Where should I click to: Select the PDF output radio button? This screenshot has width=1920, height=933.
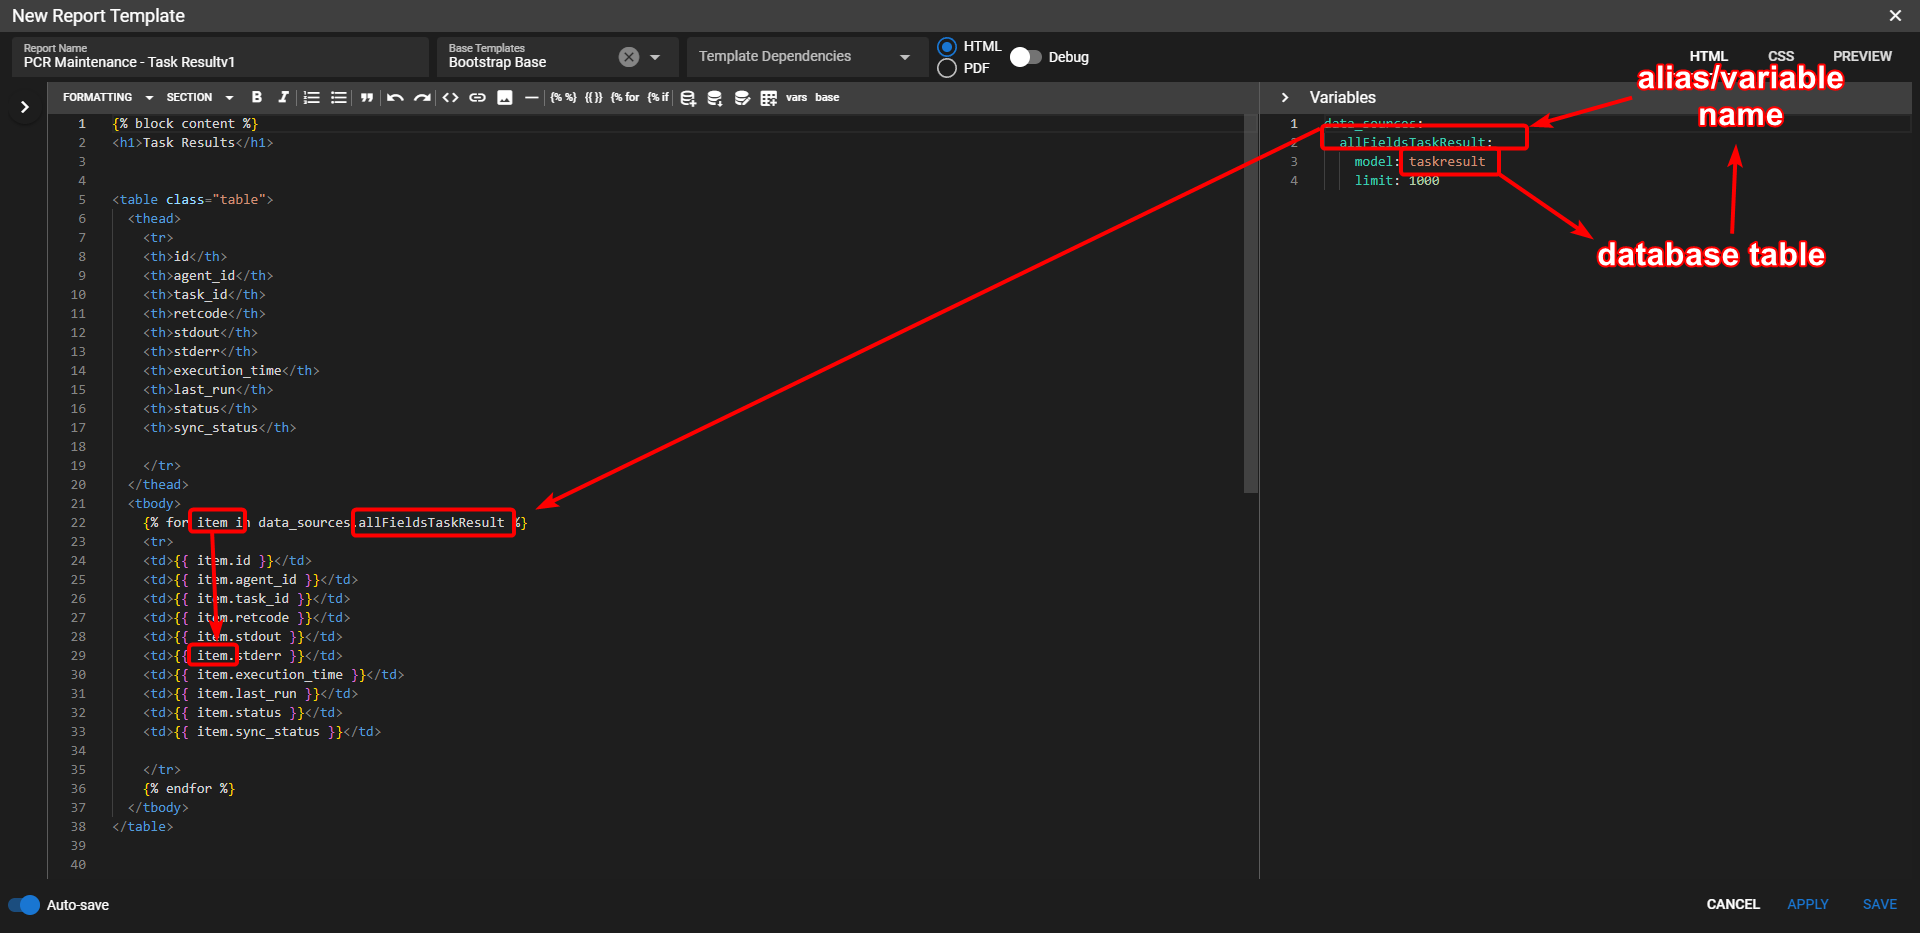(x=946, y=68)
